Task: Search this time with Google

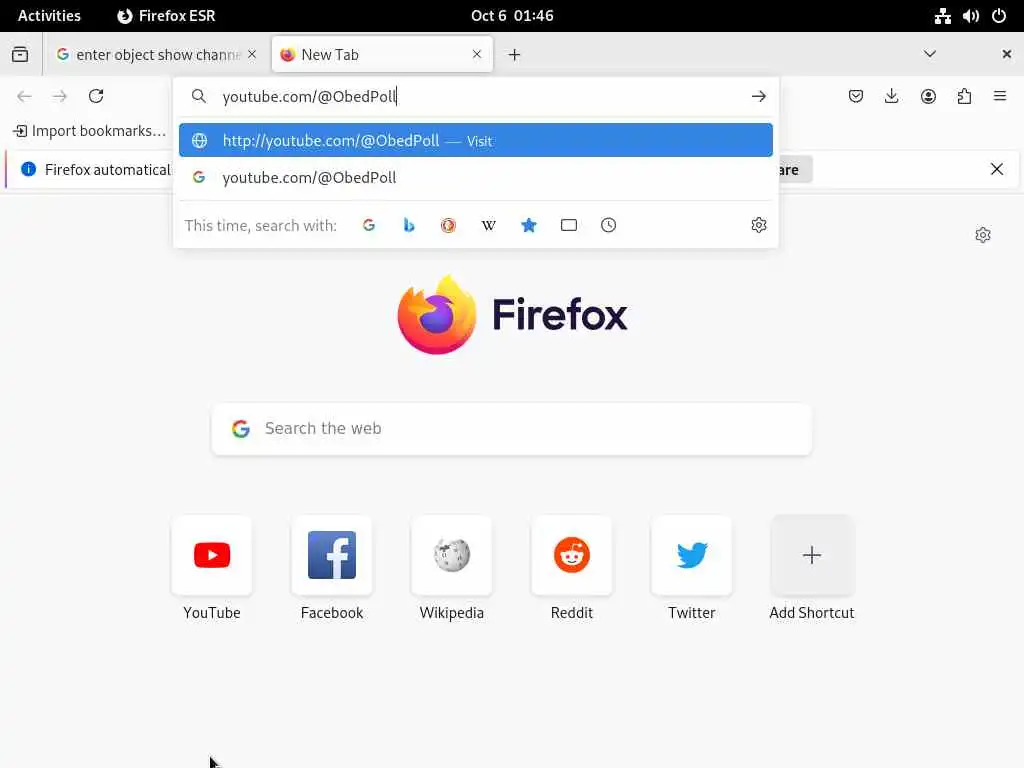Action: pyautogui.click(x=369, y=225)
